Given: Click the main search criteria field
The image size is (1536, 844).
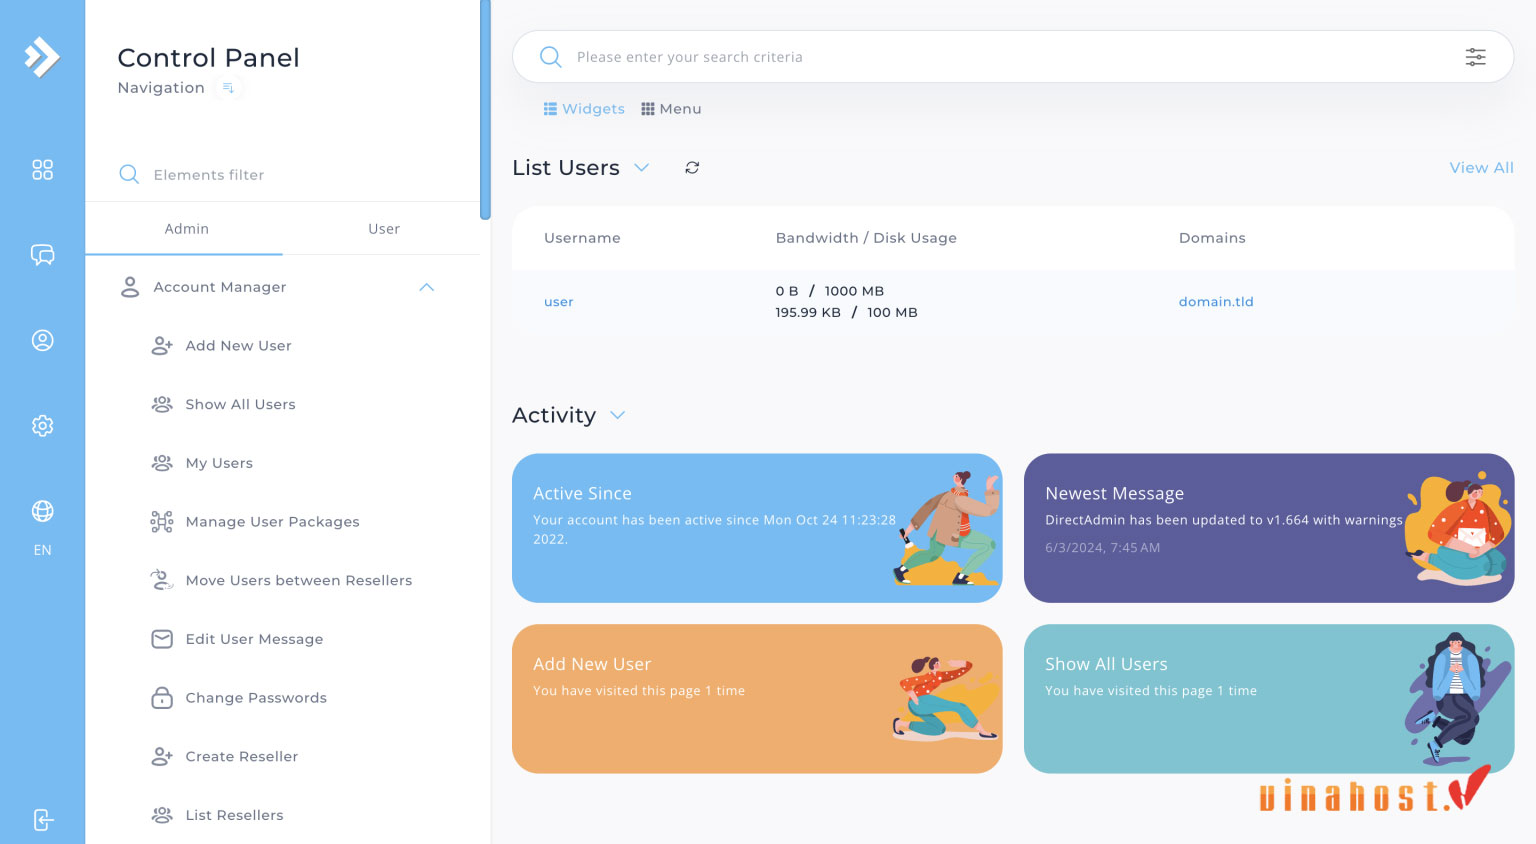Looking at the screenshot, I should coord(1000,57).
